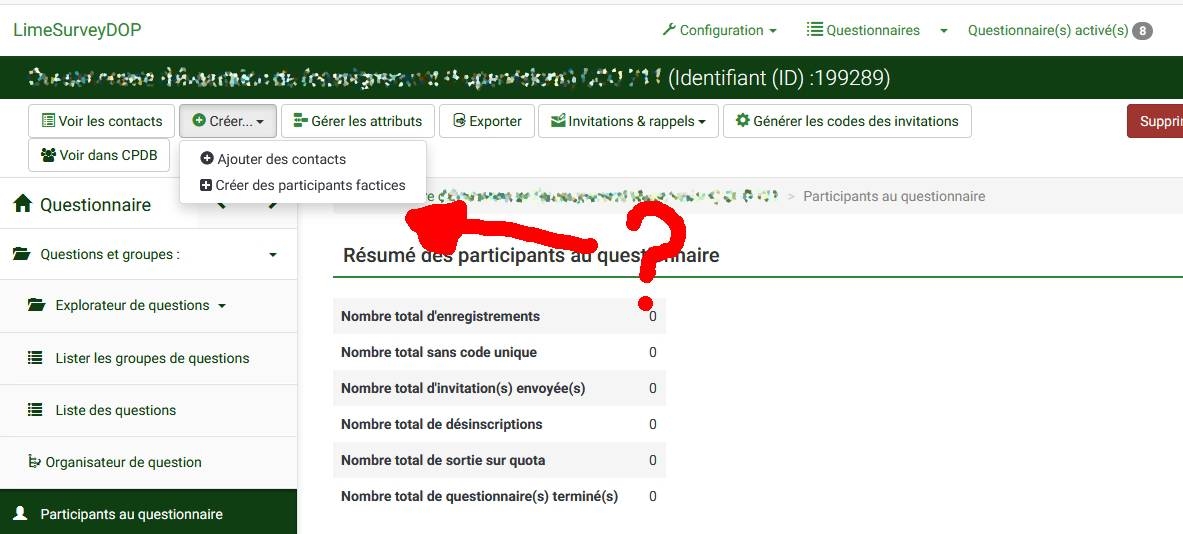Toggle the Créer... dropdown button
The width and height of the screenshot is (1183, 534).
228,121
